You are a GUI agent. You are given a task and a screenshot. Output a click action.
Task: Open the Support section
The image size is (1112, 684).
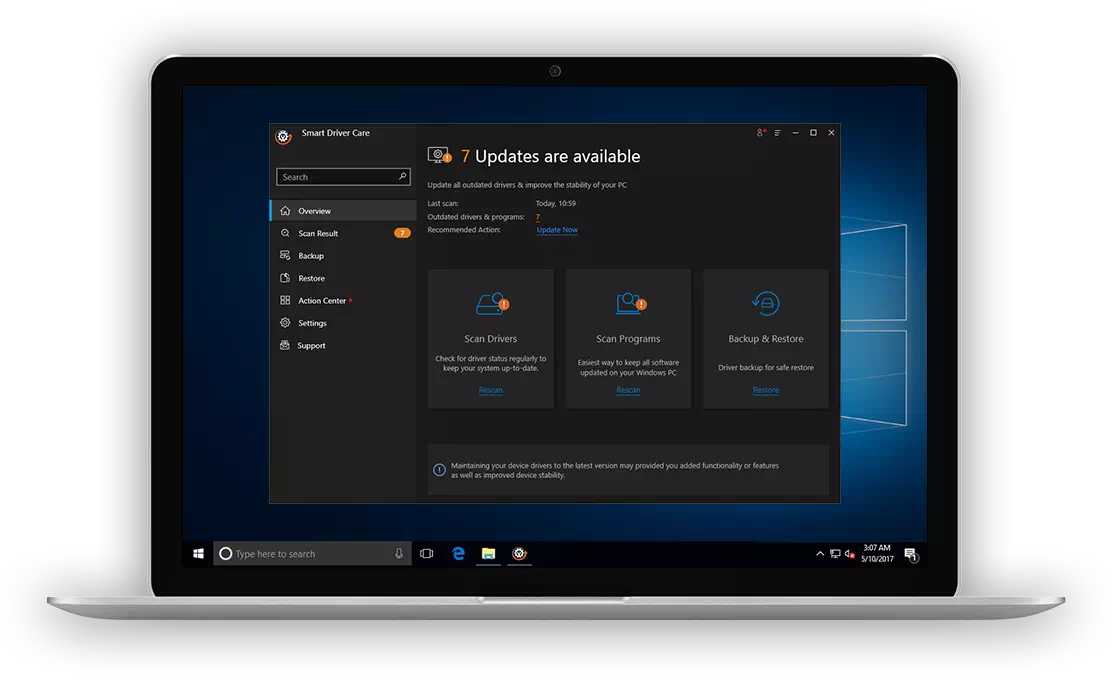[x=343, y=345]
